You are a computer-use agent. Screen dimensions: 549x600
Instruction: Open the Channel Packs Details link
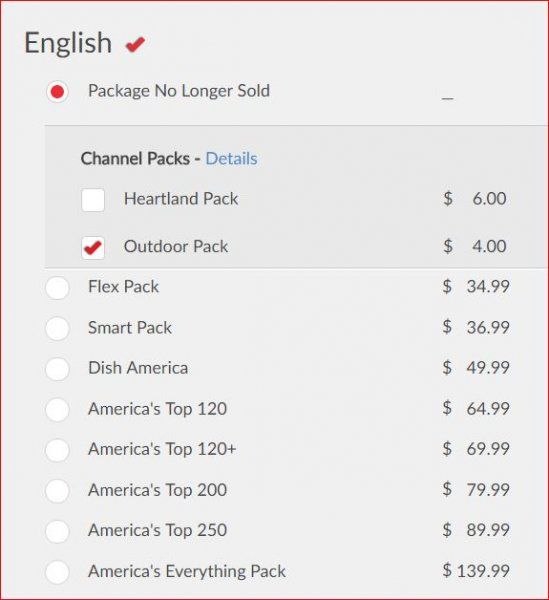[x=231, y=158]
